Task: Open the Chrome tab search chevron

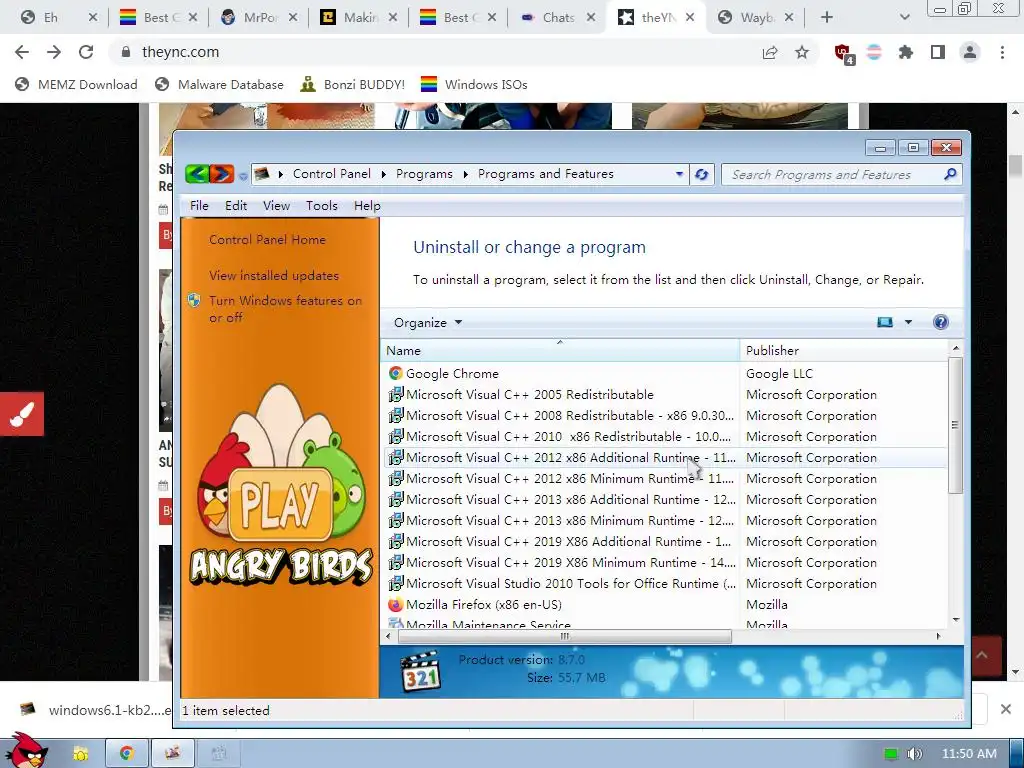Action: pos(904,18)
